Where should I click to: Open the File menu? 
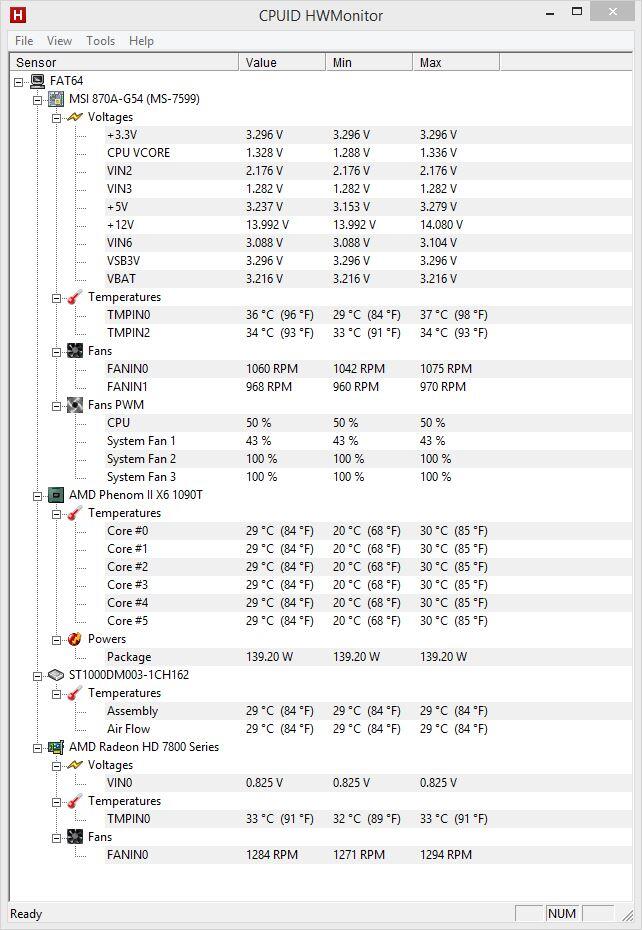tap(24, 41)
